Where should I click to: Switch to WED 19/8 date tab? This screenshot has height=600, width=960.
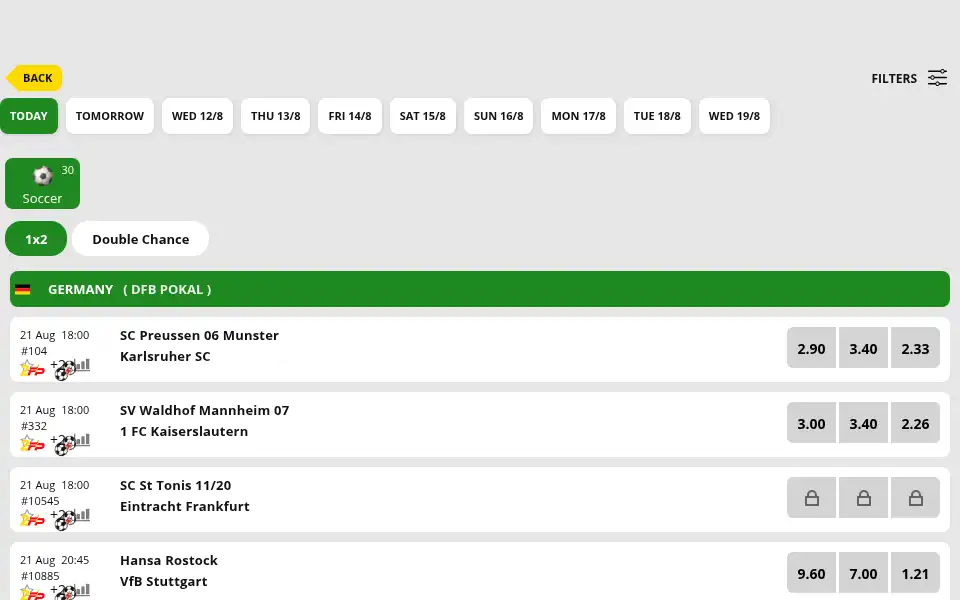pyautogui.click(x=734, y=116)
